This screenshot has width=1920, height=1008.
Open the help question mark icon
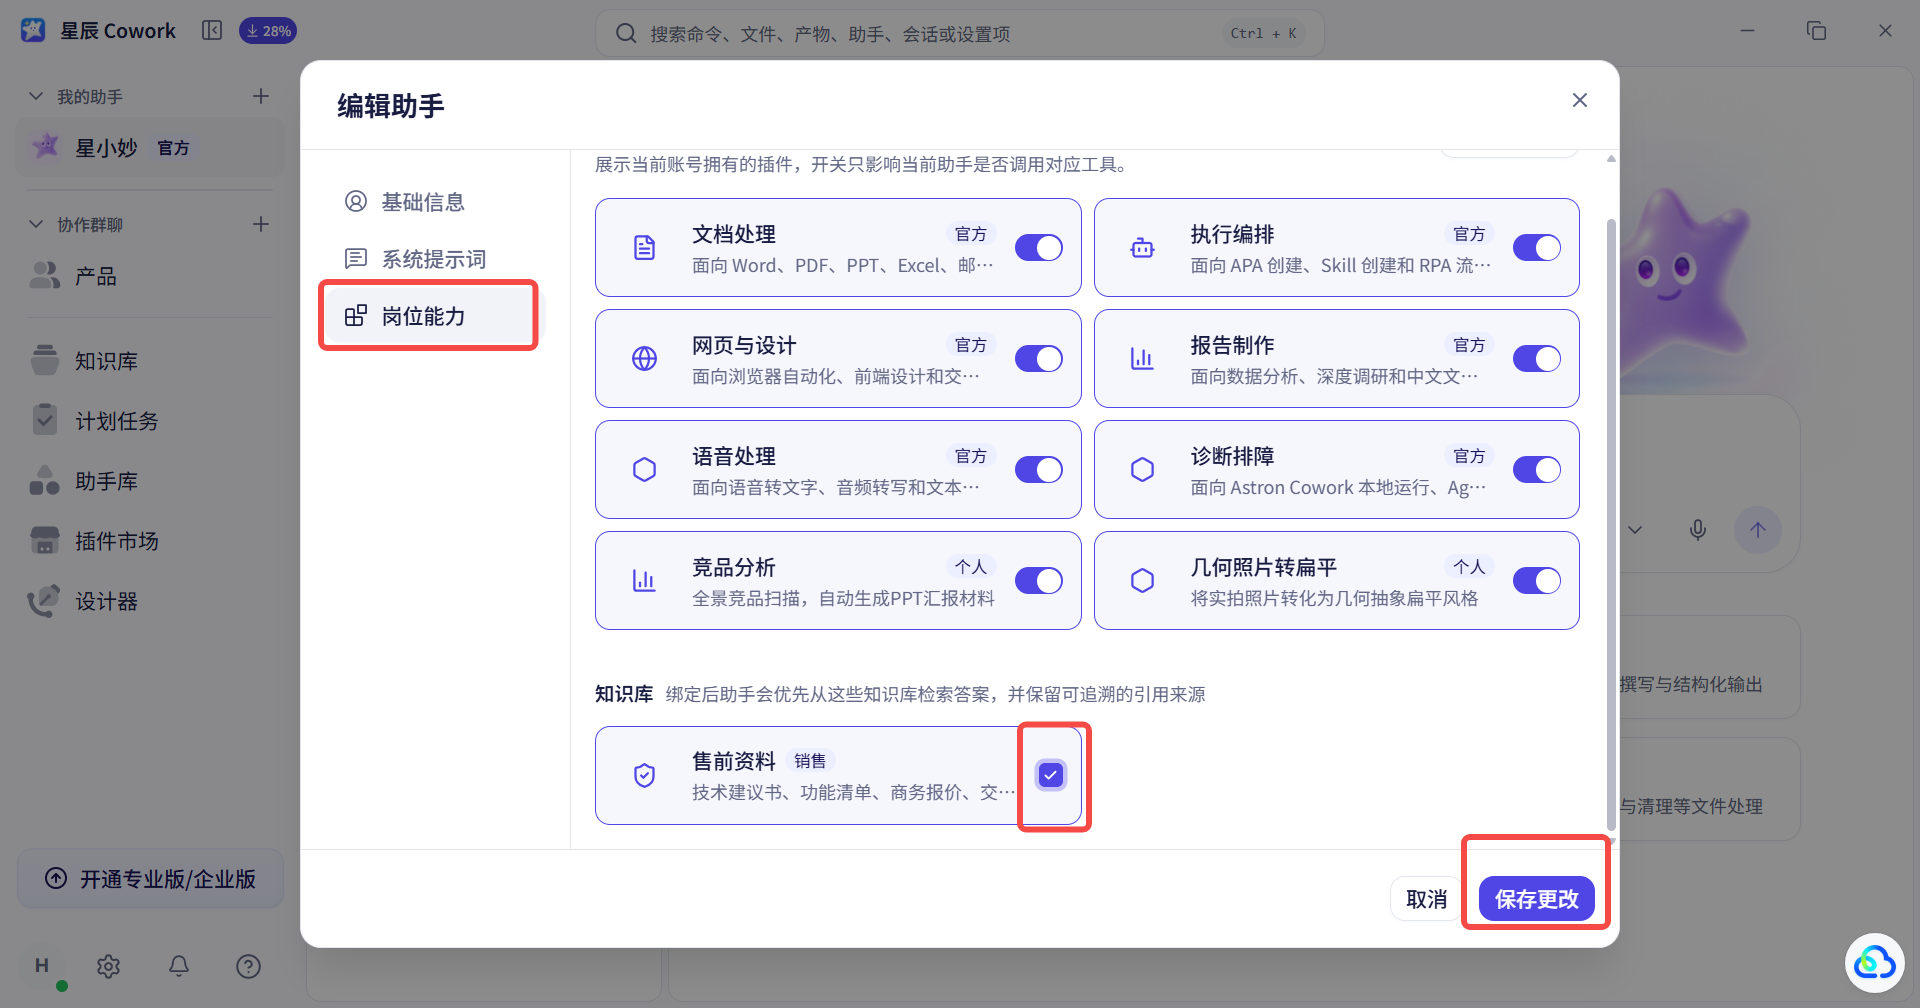248,966
